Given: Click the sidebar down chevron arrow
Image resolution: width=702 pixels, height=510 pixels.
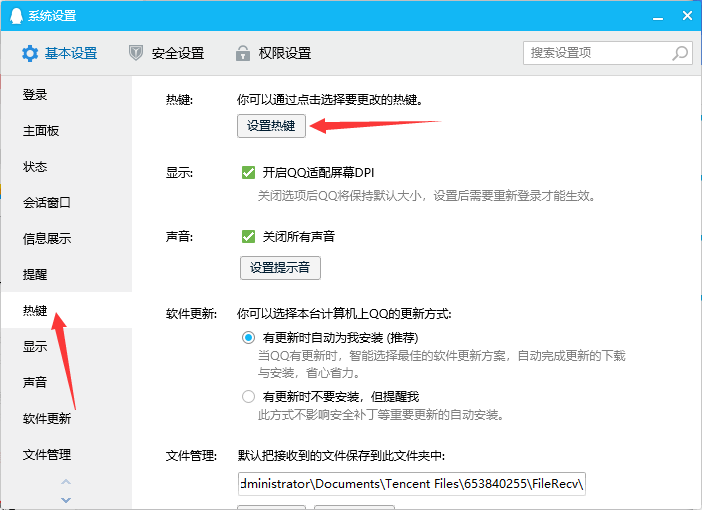Looking at the screenshot, I should click(66, 500).
